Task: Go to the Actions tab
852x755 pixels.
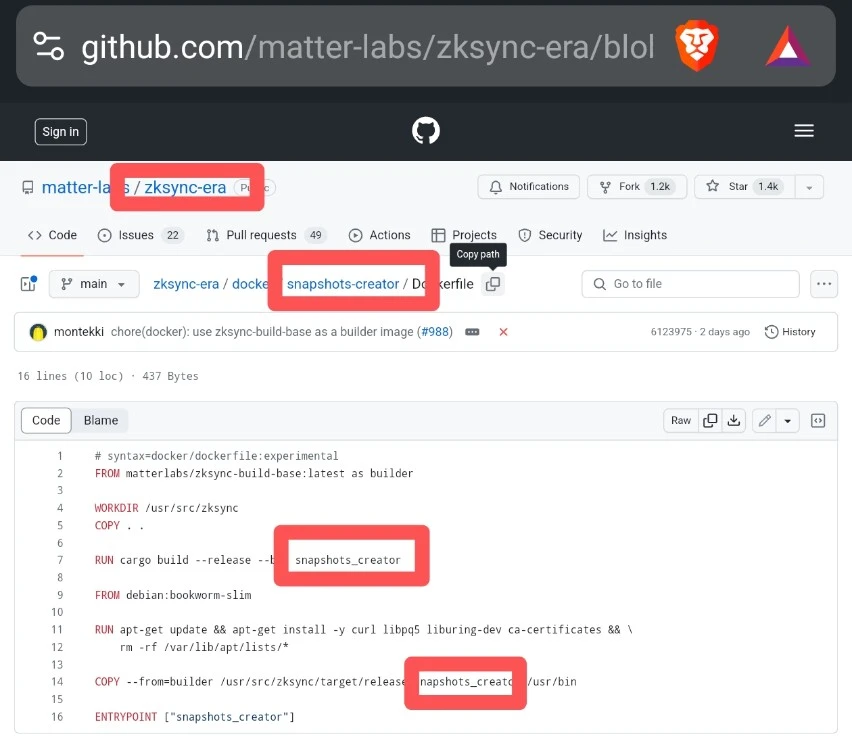Action: pos(379,235)
